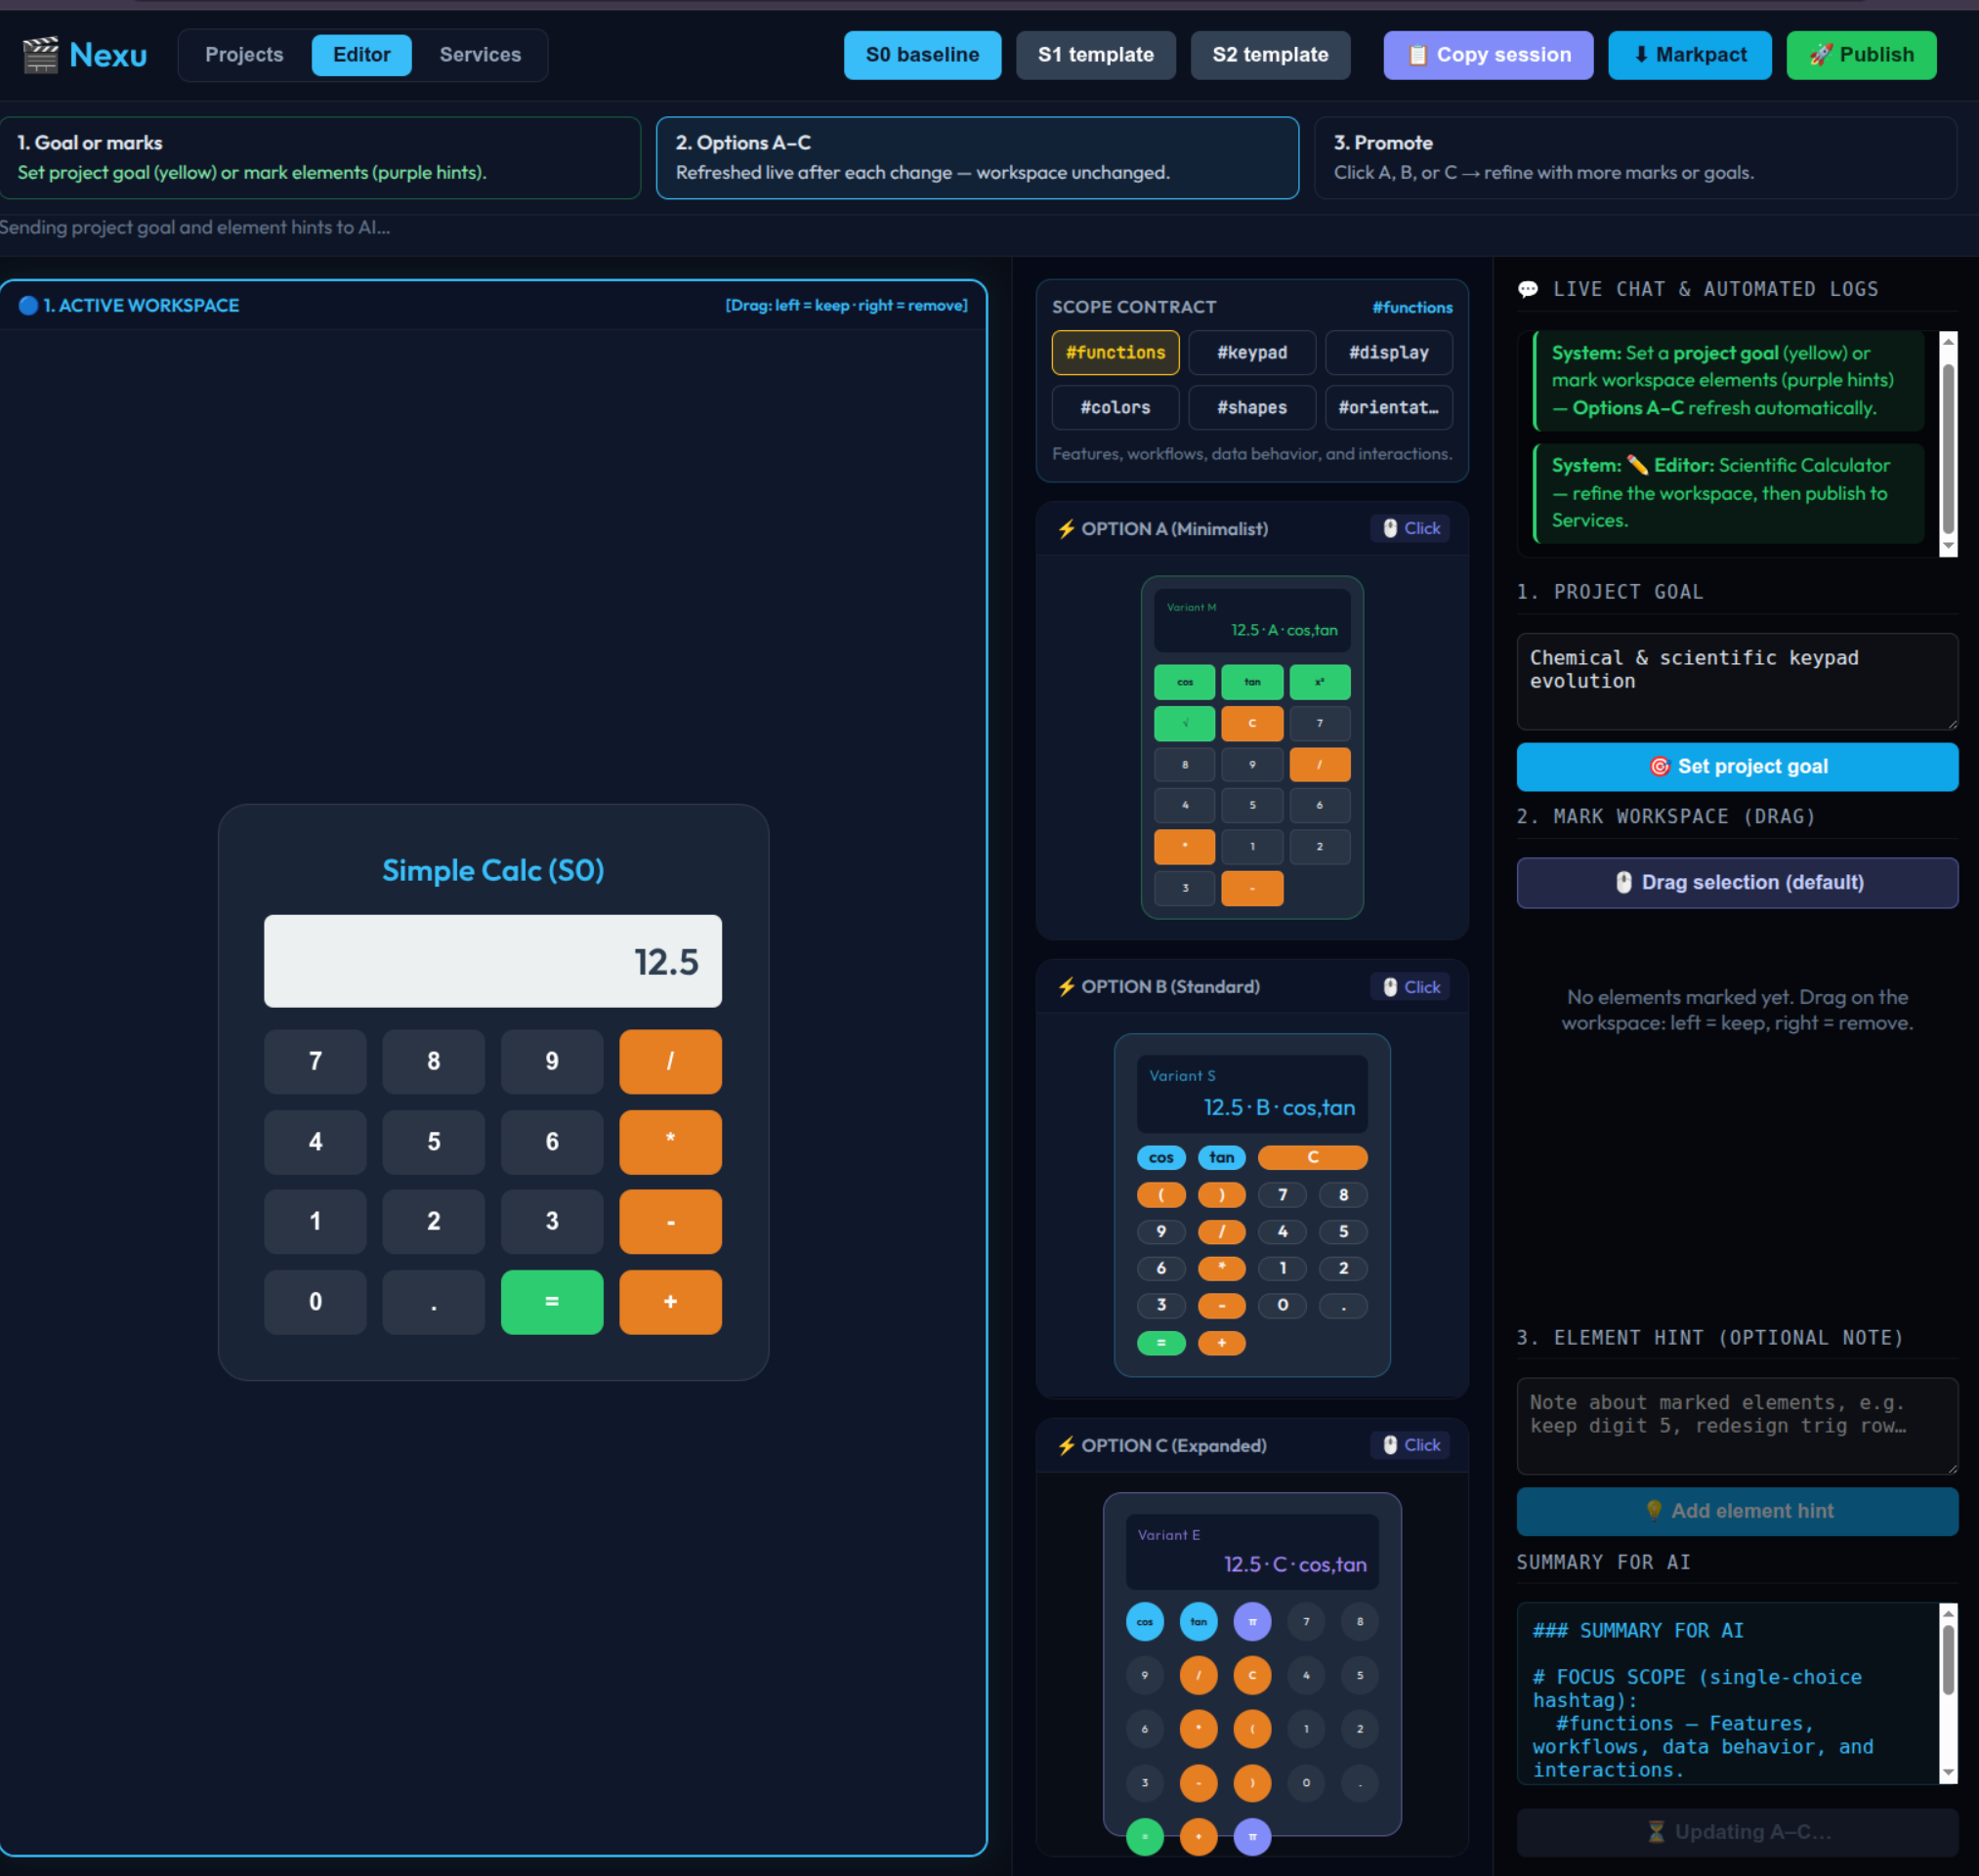Click the #functions label in Scope Contract header

pos(1412,308)
